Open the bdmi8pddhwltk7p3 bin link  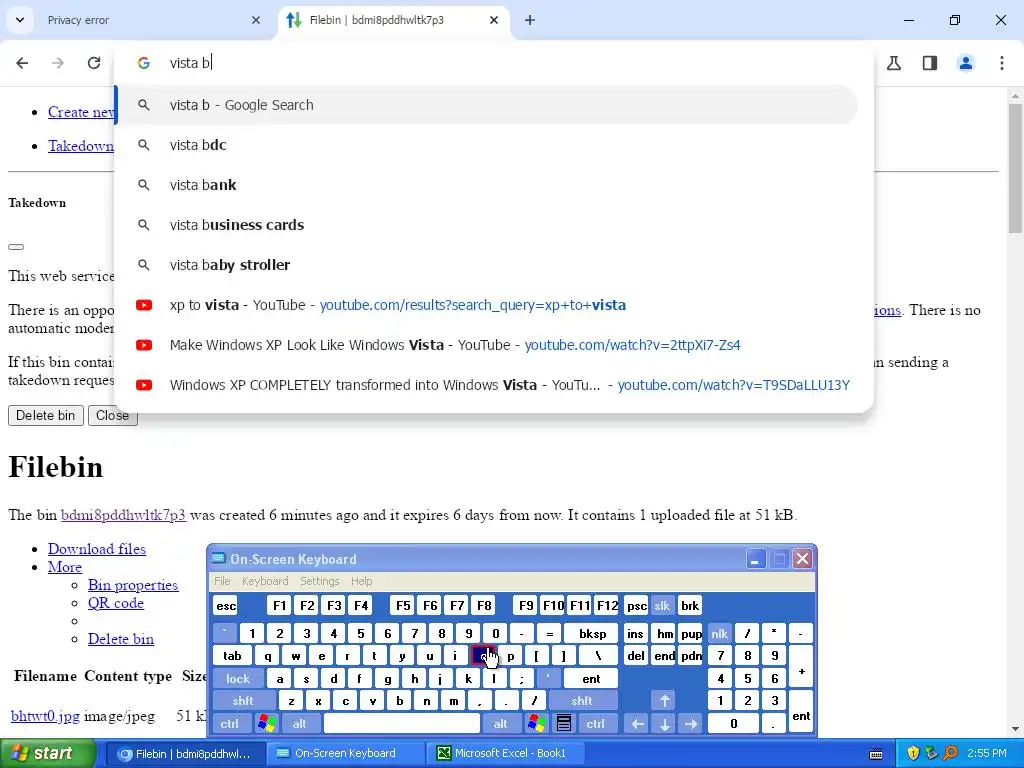point(123,515)
